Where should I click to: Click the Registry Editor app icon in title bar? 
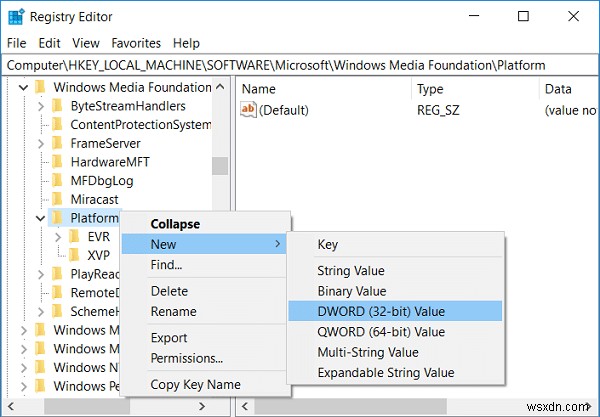[x=17, y=17]
